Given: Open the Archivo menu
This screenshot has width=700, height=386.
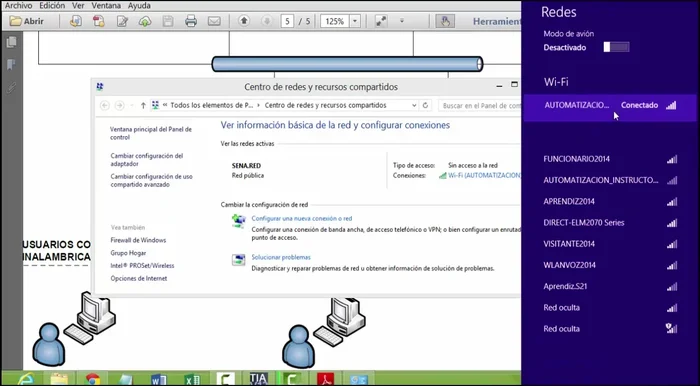Looking at the screenshot, I should (x=18, y=6).
